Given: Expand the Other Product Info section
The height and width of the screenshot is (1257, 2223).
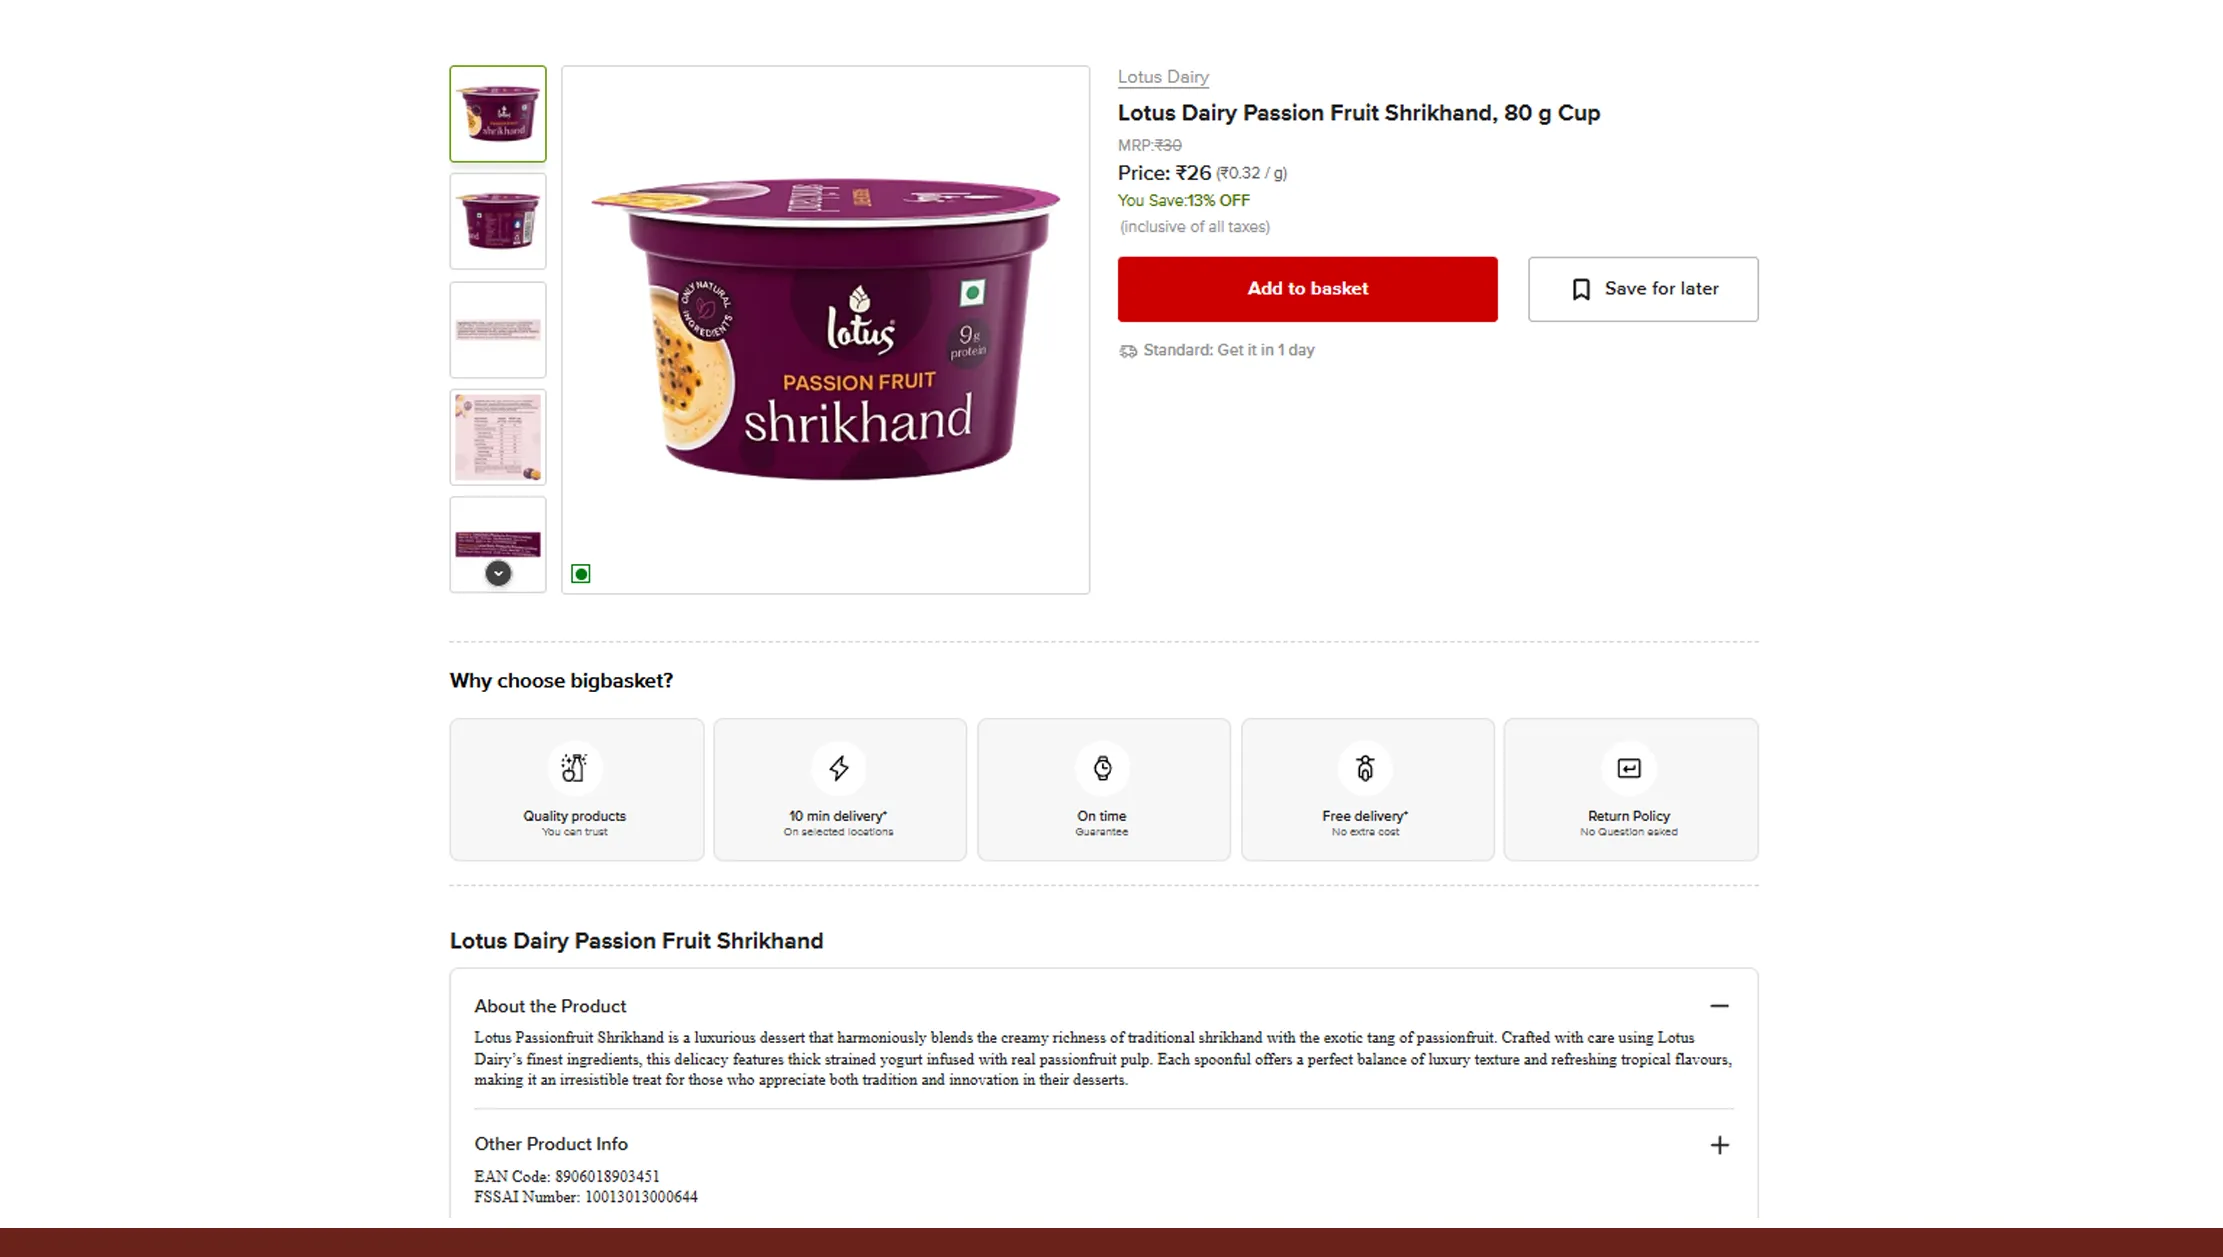Looking at the screenshot, I should click(x=1719, y=1145).
